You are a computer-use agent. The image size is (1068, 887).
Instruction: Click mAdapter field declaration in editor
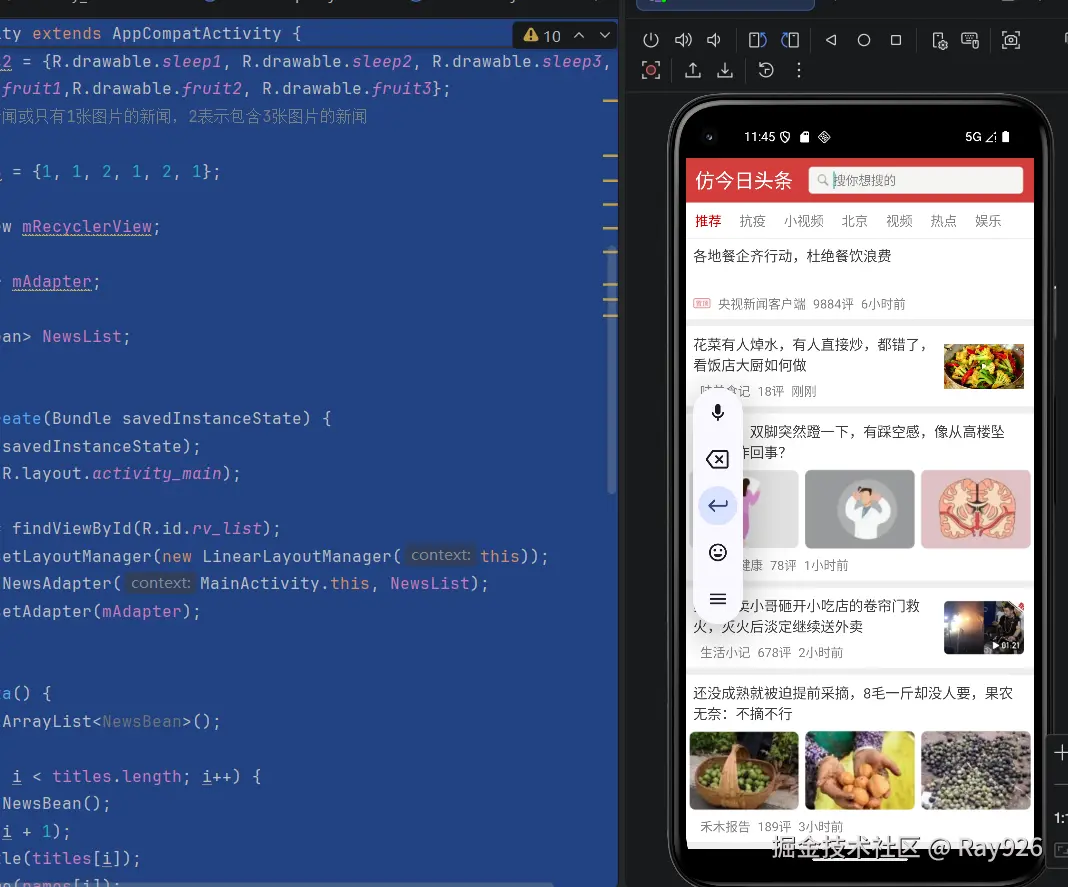point(52,282)
